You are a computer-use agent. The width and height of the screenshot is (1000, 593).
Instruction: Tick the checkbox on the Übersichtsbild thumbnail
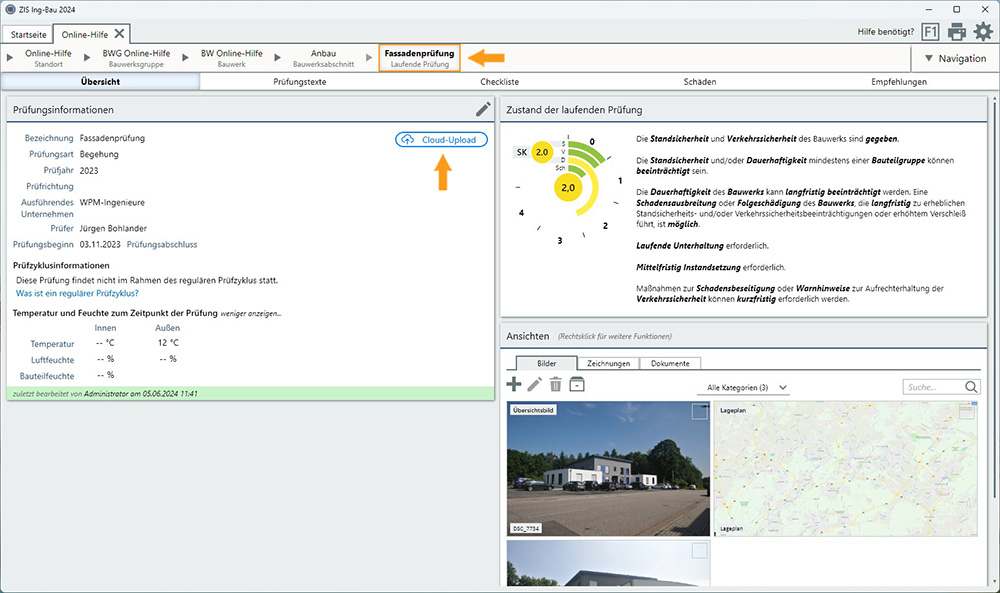699,412
